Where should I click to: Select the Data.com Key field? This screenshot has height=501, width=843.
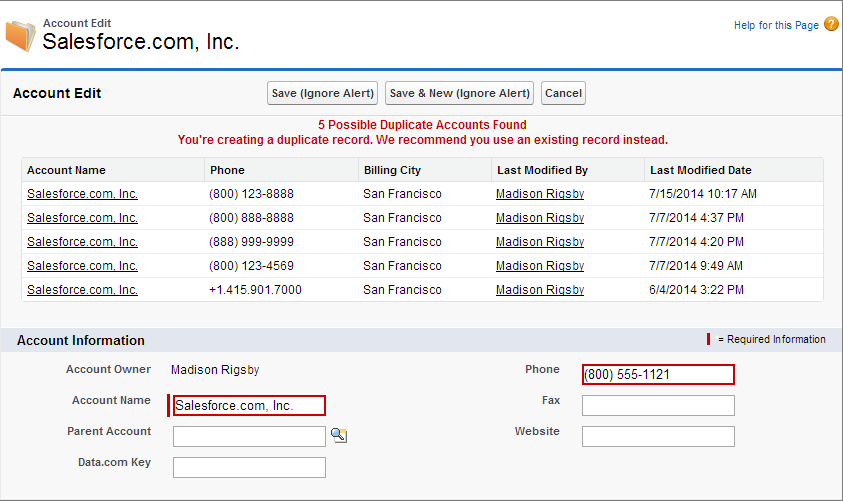pos(249,468)
